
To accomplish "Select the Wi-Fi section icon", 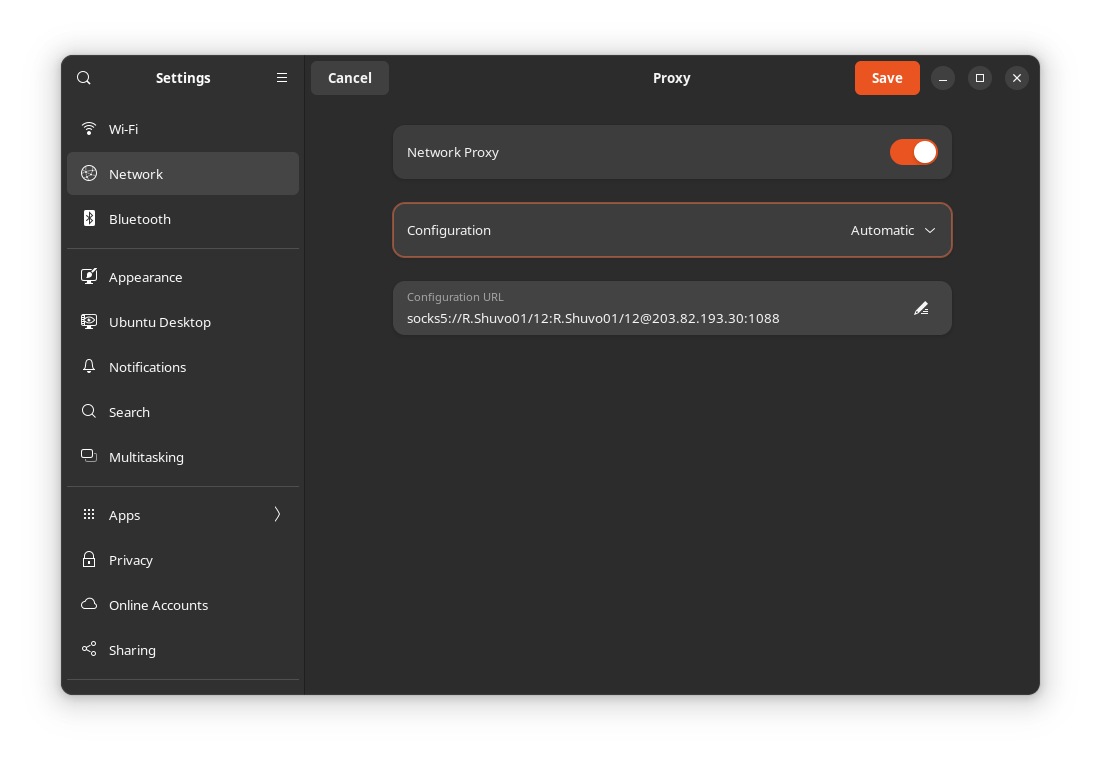I will pos(89,128).
